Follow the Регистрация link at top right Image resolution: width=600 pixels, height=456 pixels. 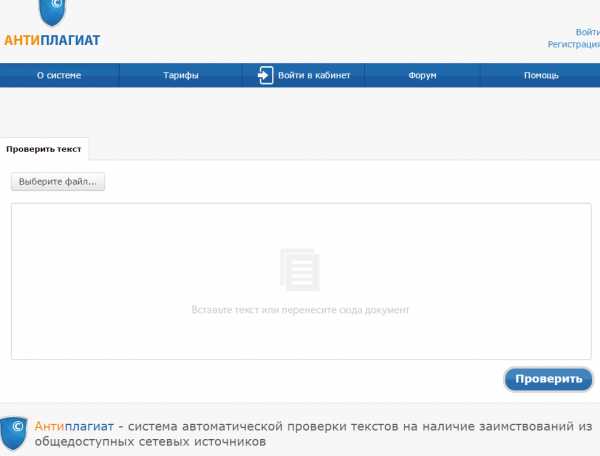(x=574, y=44)
